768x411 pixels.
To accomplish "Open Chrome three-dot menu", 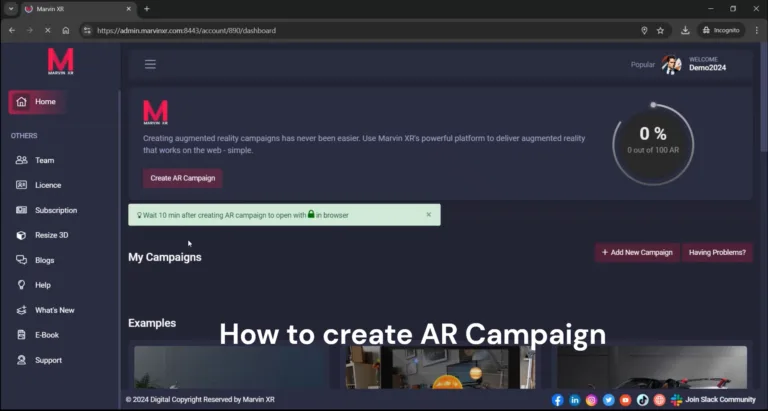I will (757, 30).
